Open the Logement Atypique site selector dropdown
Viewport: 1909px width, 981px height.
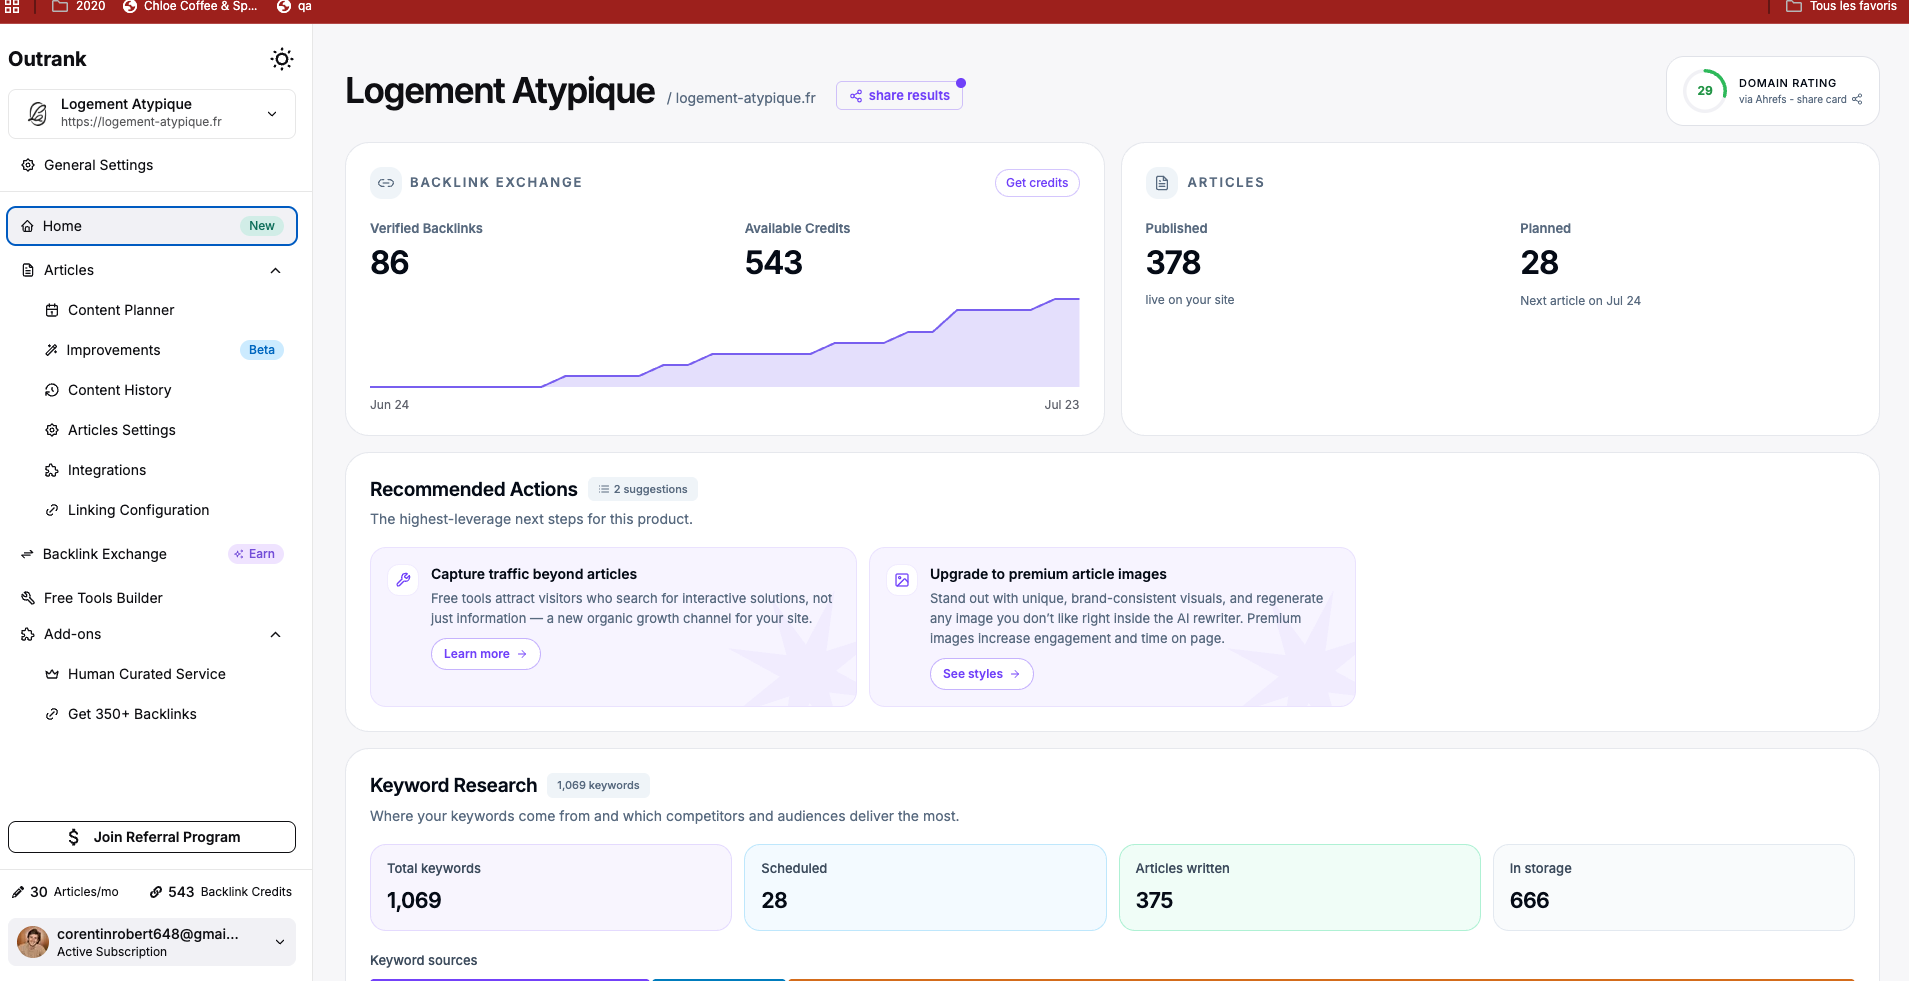coord(152,113)
